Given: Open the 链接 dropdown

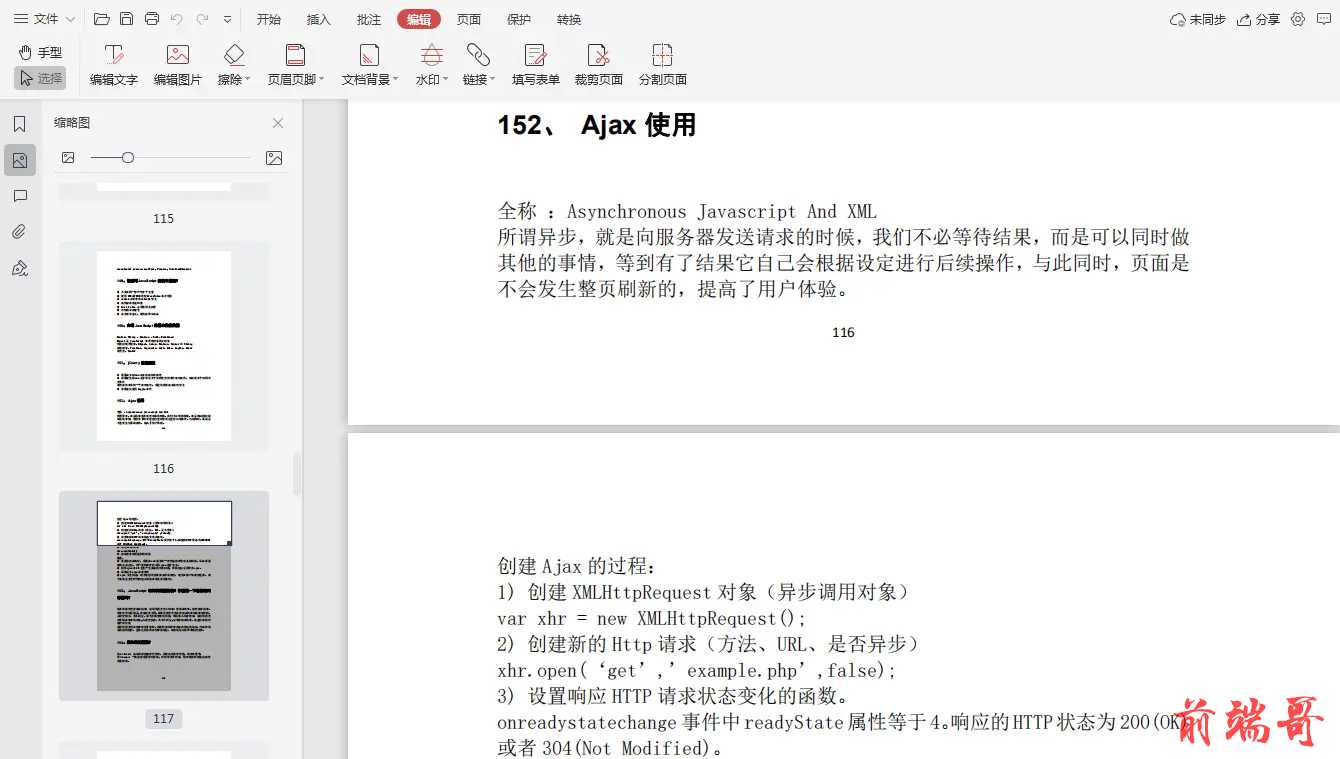Looking at the screenshot, I should coord(478,65).
